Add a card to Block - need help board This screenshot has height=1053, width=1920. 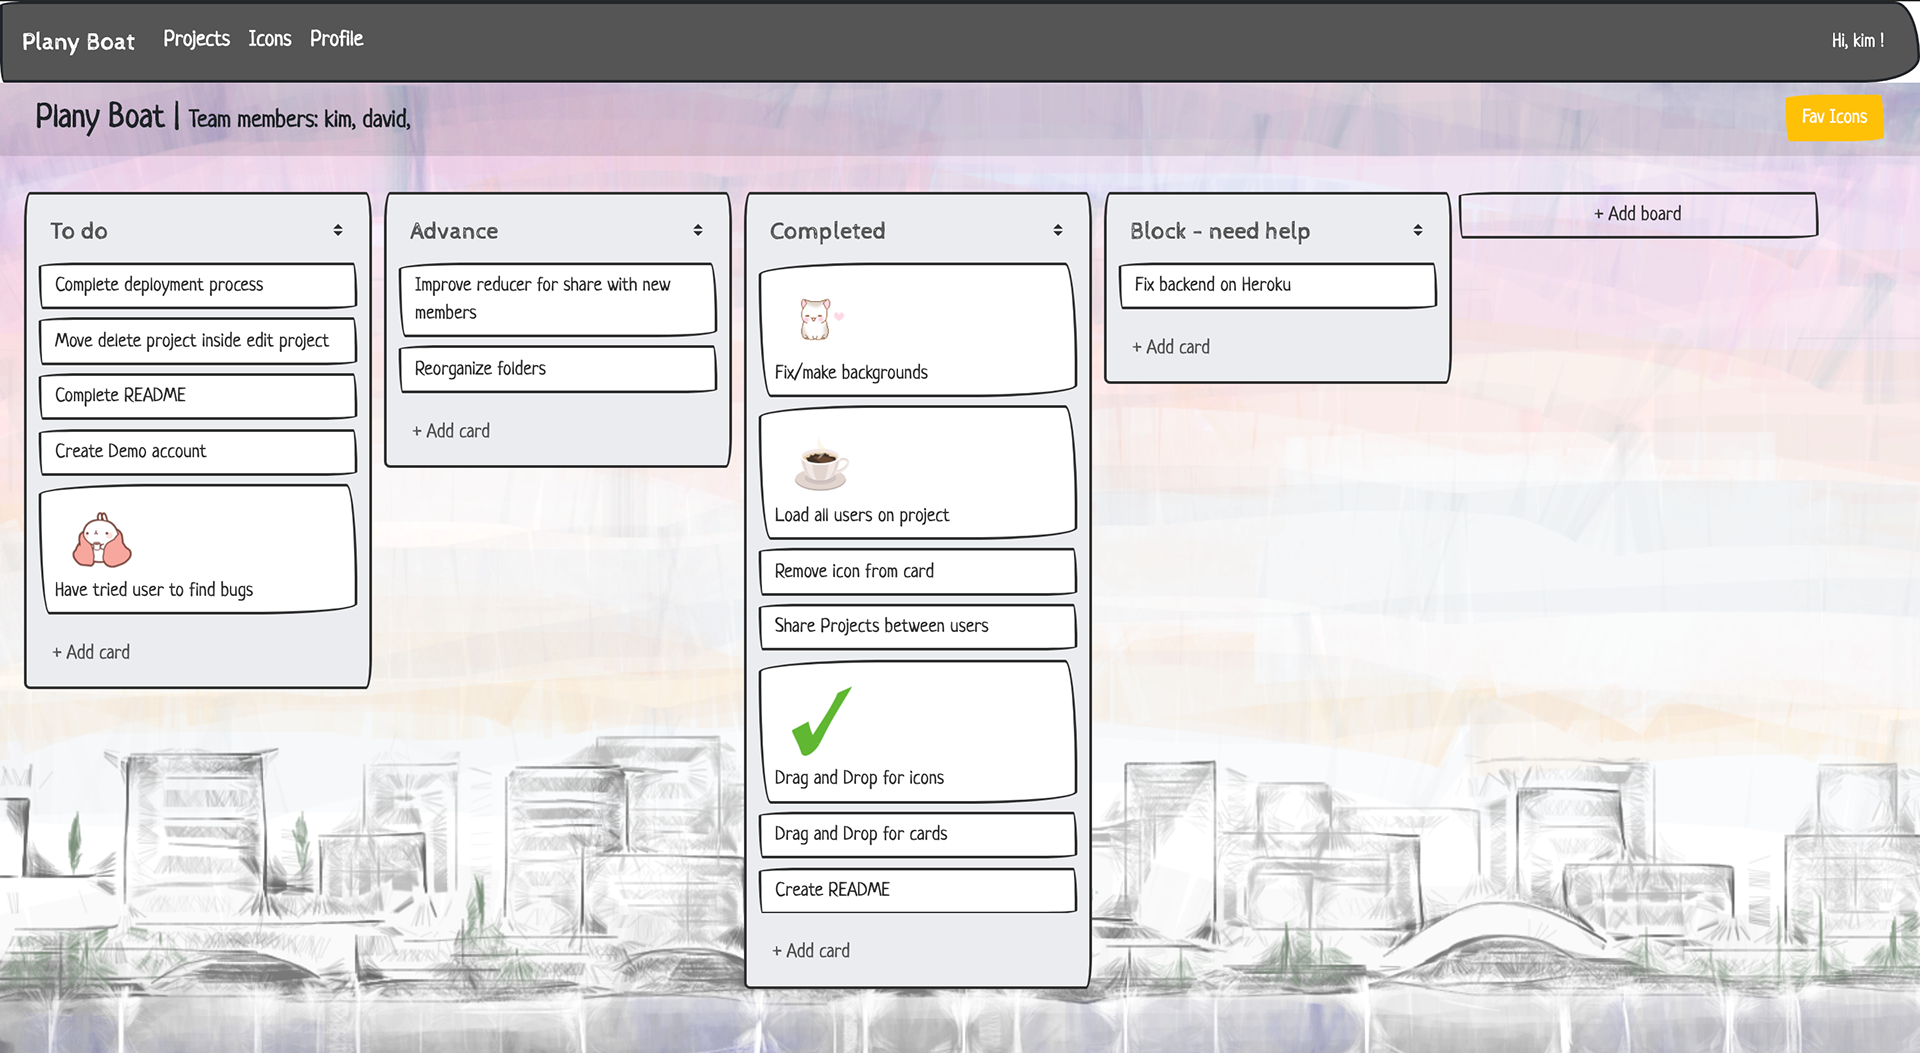[x=1171, y=347]
